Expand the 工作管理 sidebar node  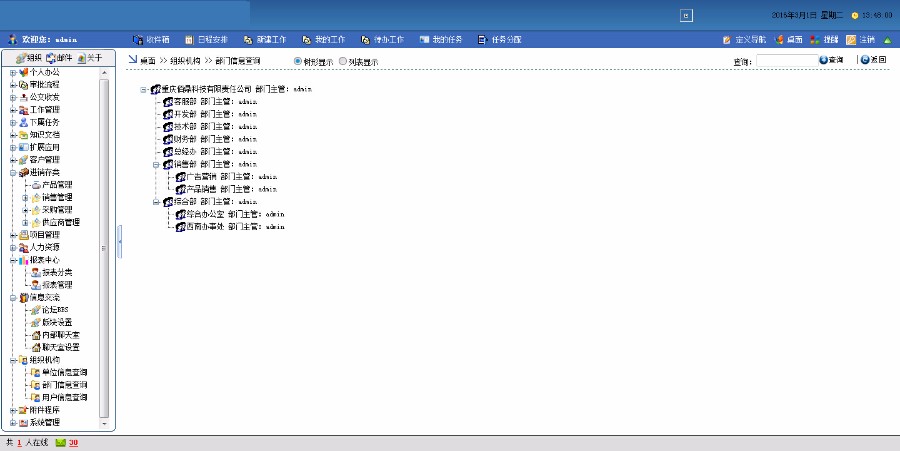tap(13, 110)
